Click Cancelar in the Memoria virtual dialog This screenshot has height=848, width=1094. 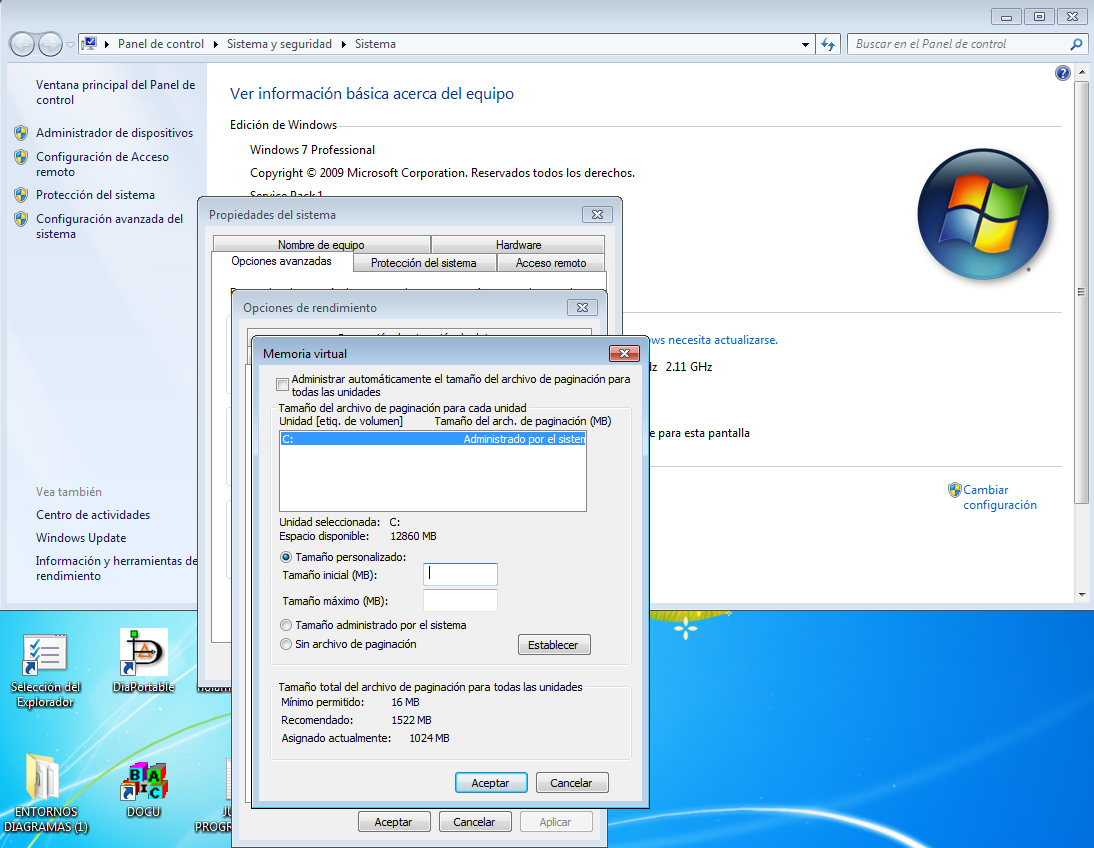(571, 783)
